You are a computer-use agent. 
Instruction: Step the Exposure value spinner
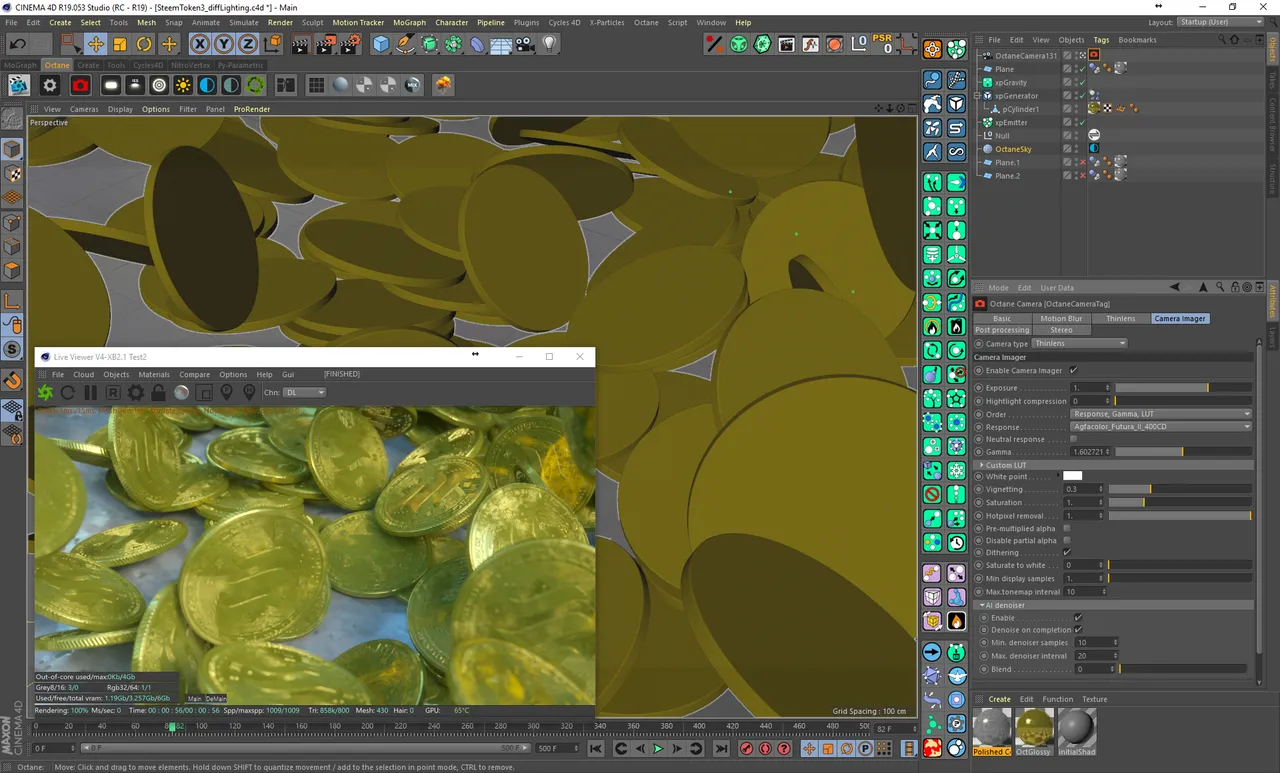(1107, 388)
